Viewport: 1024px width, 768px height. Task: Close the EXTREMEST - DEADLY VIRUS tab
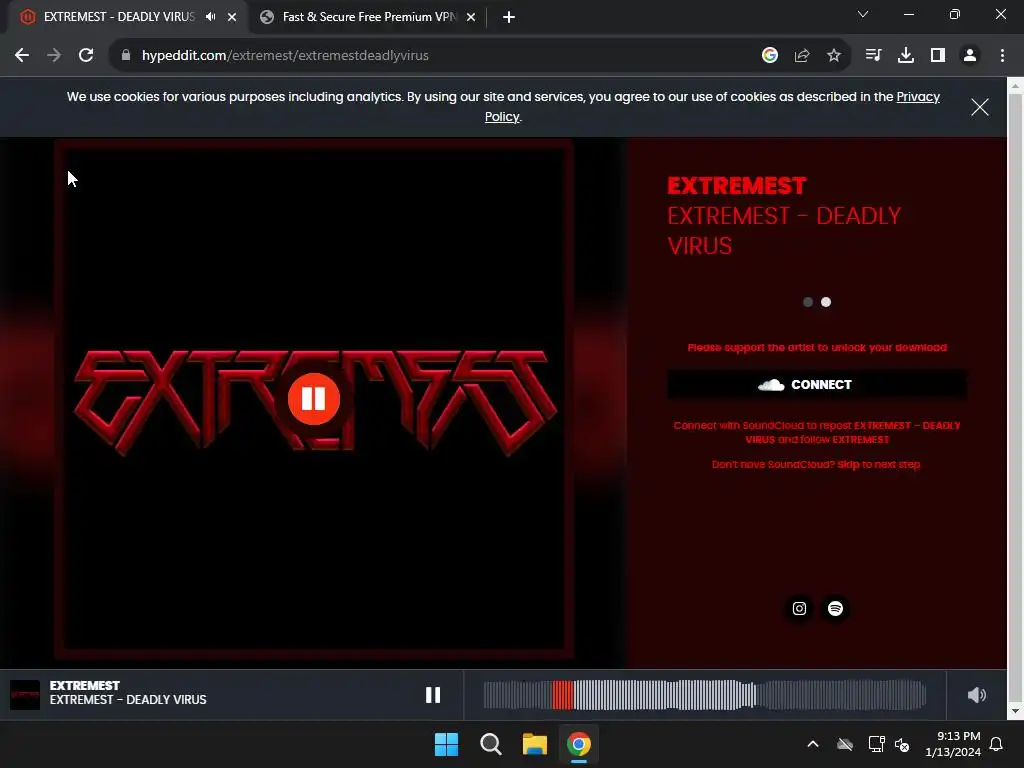pos(232,17)
